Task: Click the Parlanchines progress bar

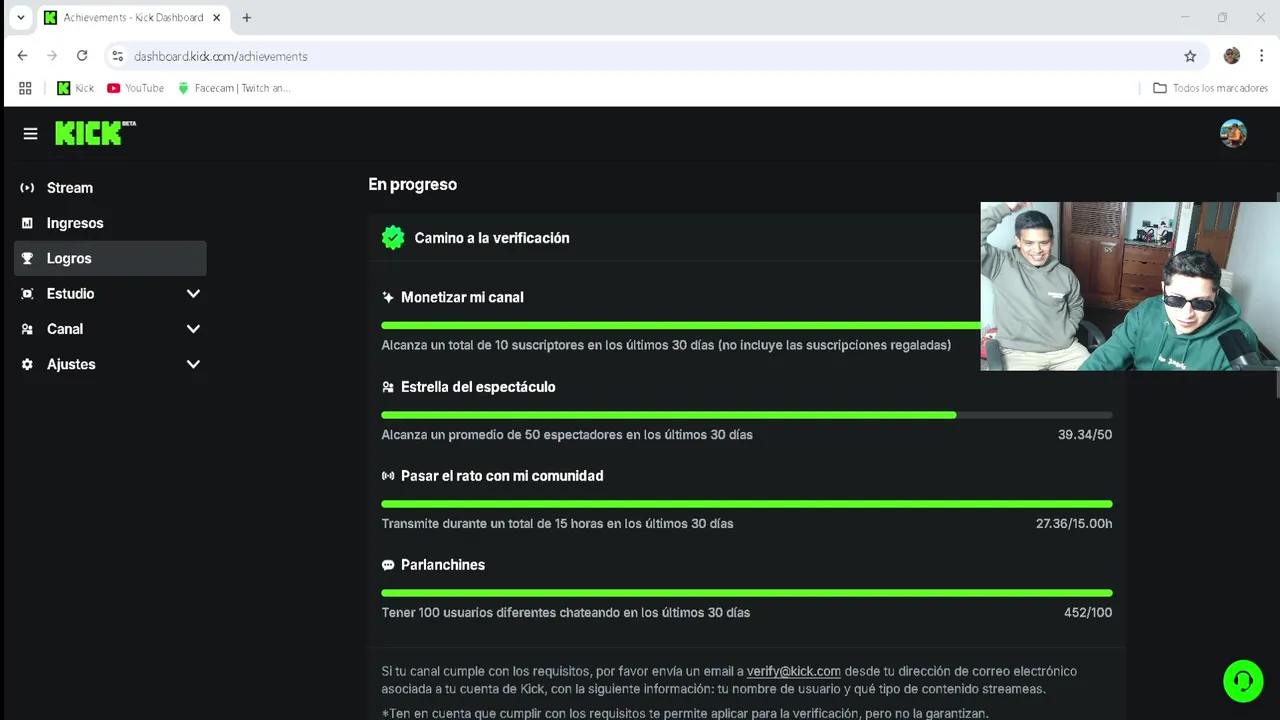Action: pyautogui.click(x=746, y=593)
